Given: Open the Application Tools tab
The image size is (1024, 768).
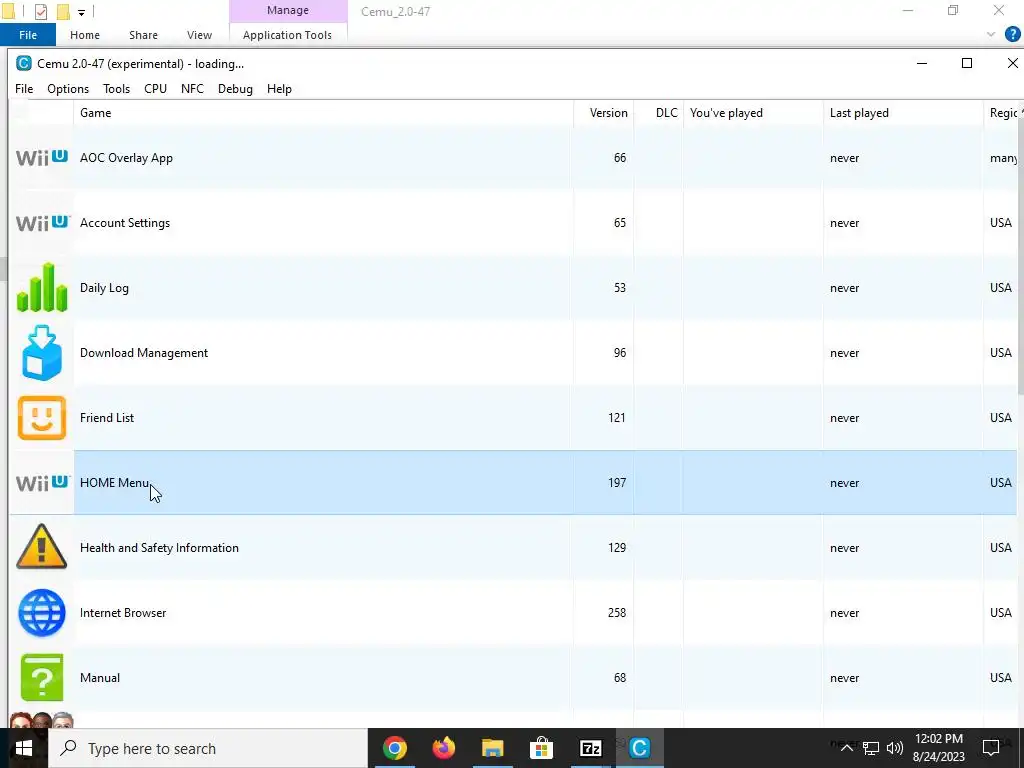Looking at the screenshot, I should click(287, 35).
